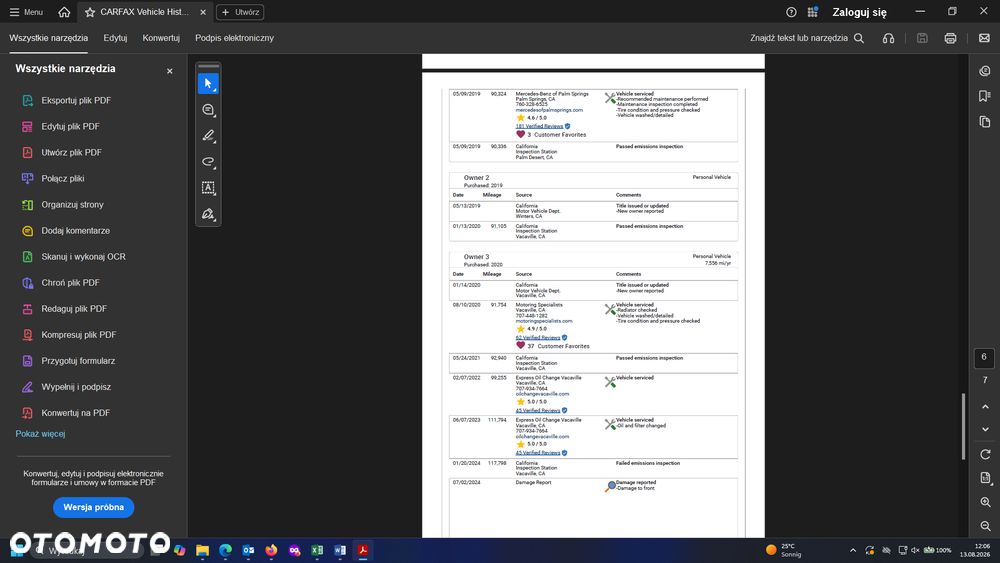
Task: Select the signature pen tool
Action: click(209, 214)
